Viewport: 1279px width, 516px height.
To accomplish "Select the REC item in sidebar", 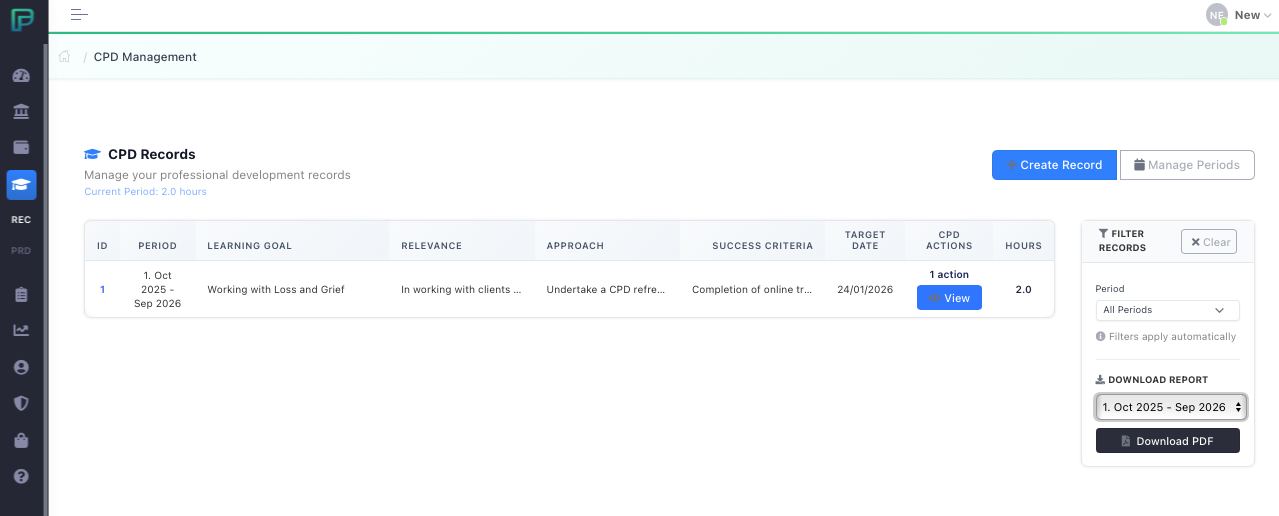I will coord(21,220).
